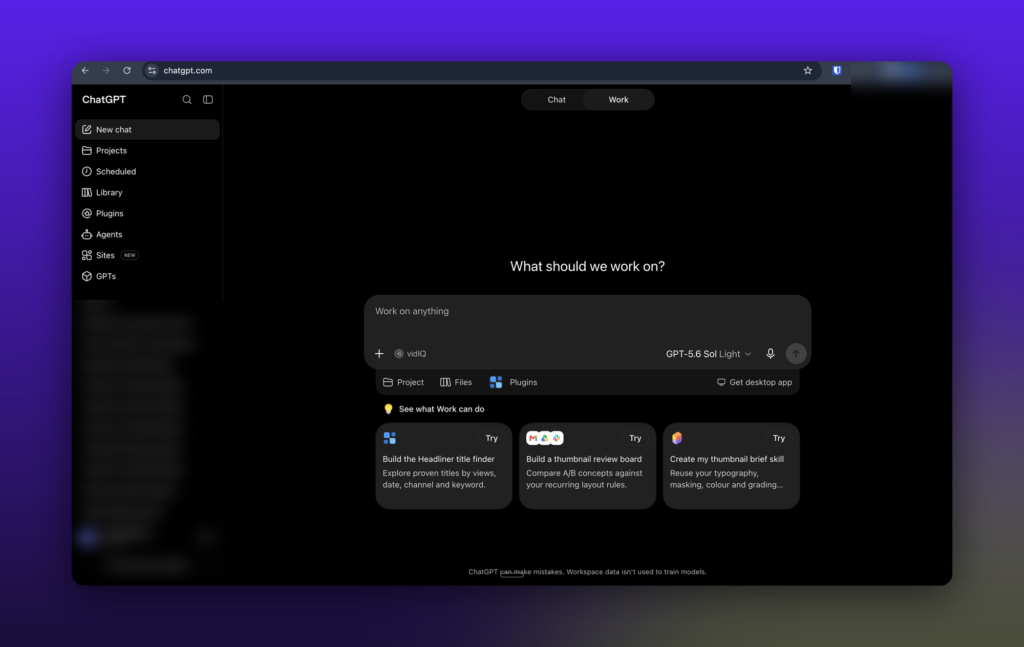The image size is (1024, 647).
Task: Click Get desktop app
Action: pos(754,382)
